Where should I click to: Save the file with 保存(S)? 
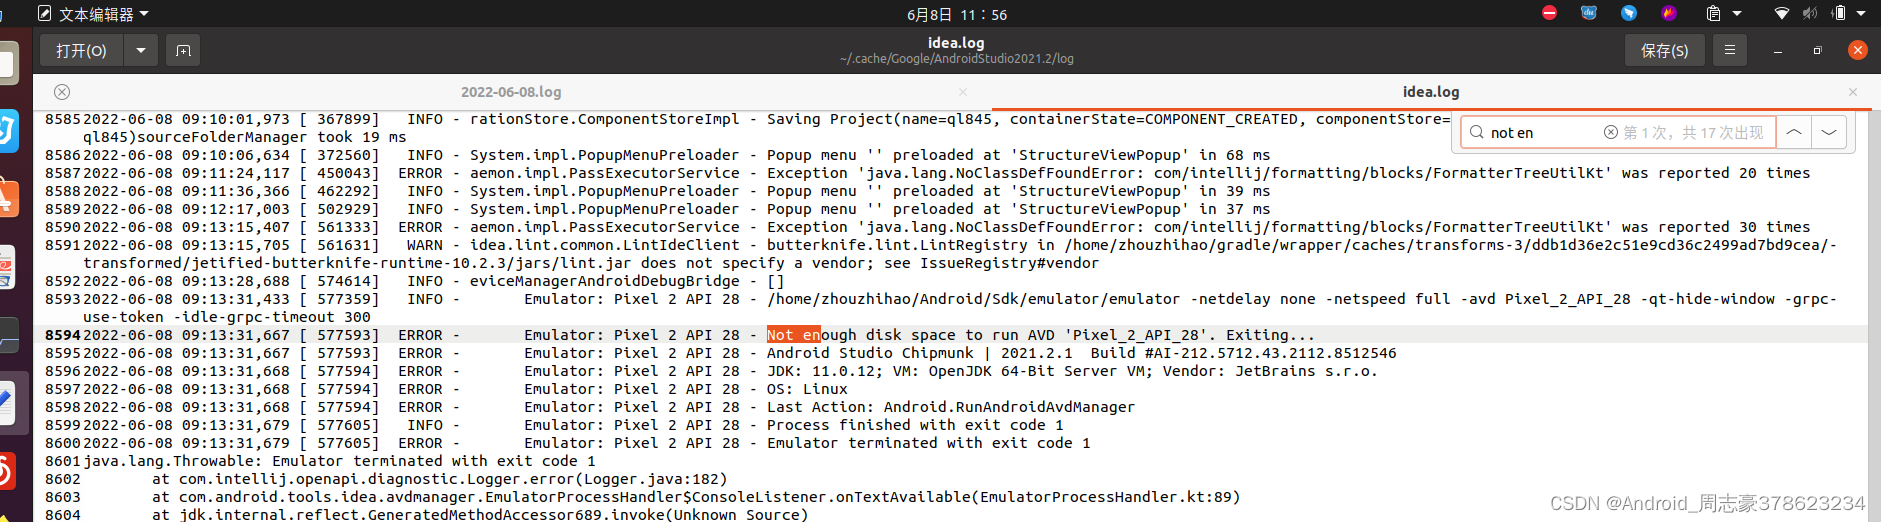coord(1664,50)
